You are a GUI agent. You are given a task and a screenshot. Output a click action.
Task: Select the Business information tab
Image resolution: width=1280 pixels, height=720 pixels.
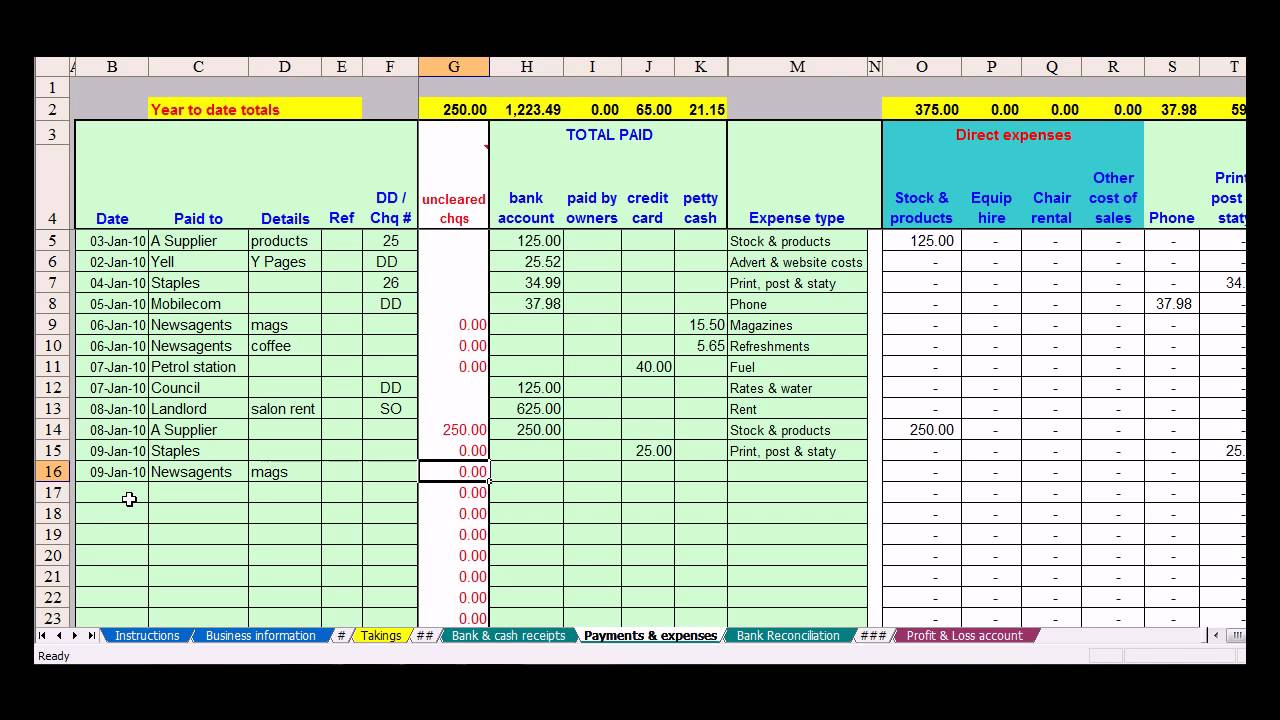[260, 635]
